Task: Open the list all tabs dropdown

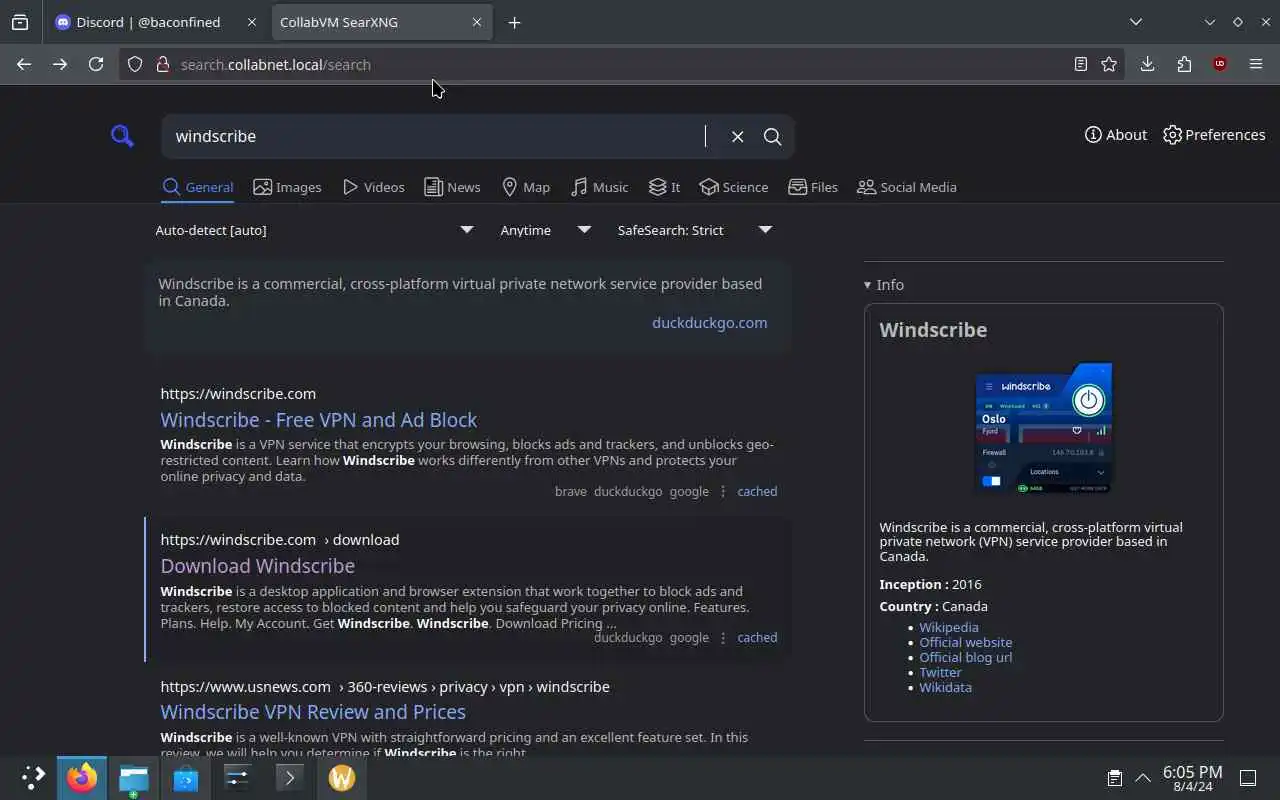Action: 1136,22
